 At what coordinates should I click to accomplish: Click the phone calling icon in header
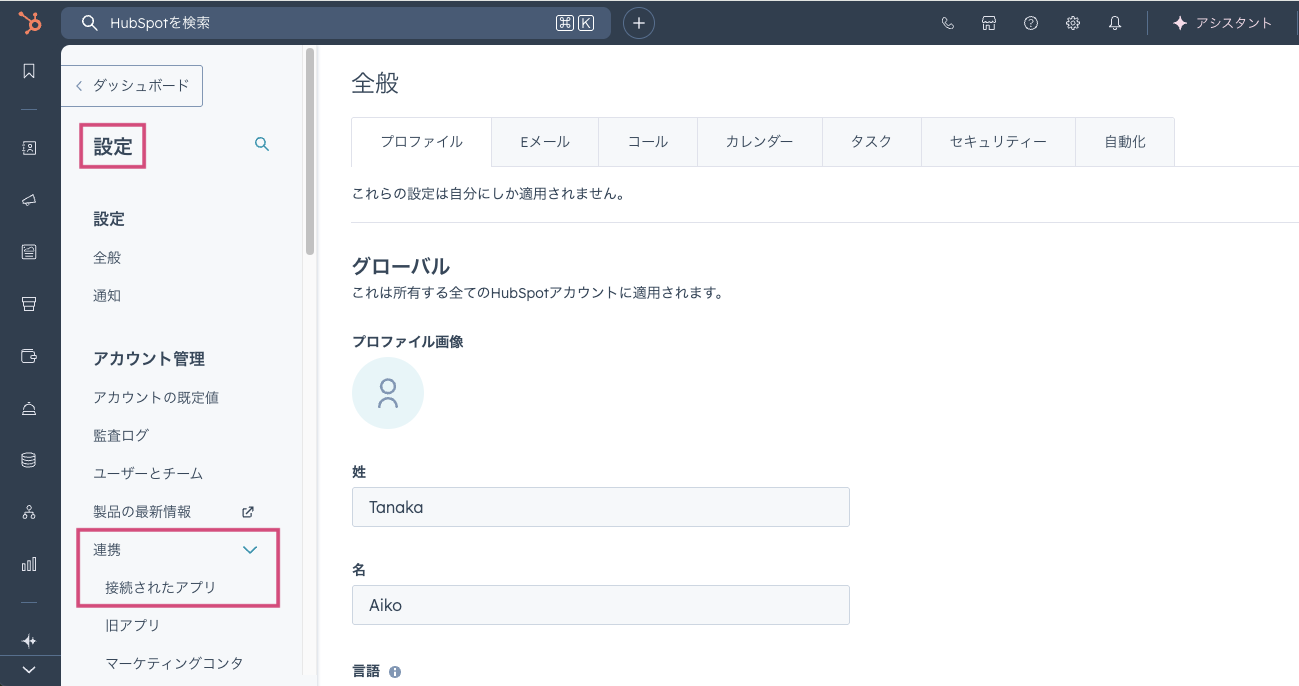click(947, 23)
